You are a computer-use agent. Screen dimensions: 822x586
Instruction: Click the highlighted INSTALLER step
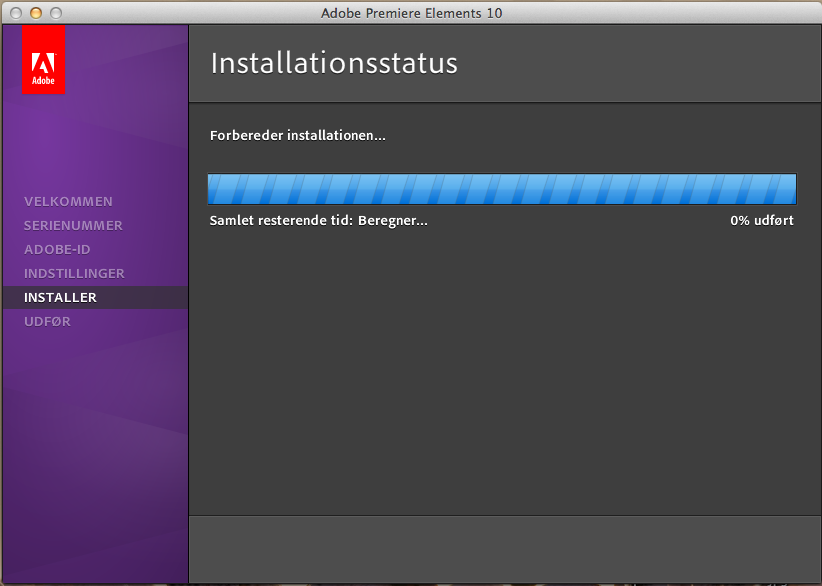[60, 297]
